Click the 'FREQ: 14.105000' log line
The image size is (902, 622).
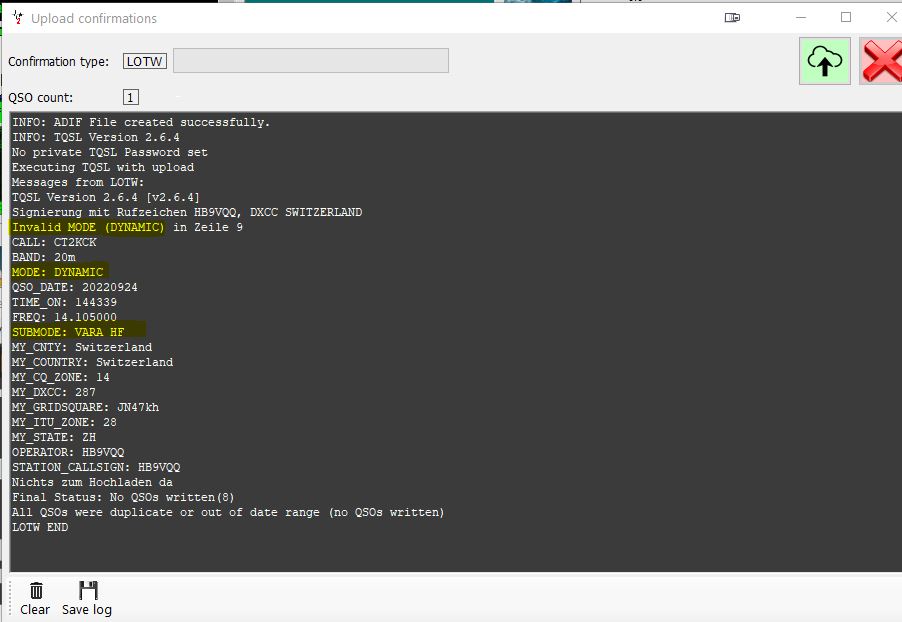64,317
